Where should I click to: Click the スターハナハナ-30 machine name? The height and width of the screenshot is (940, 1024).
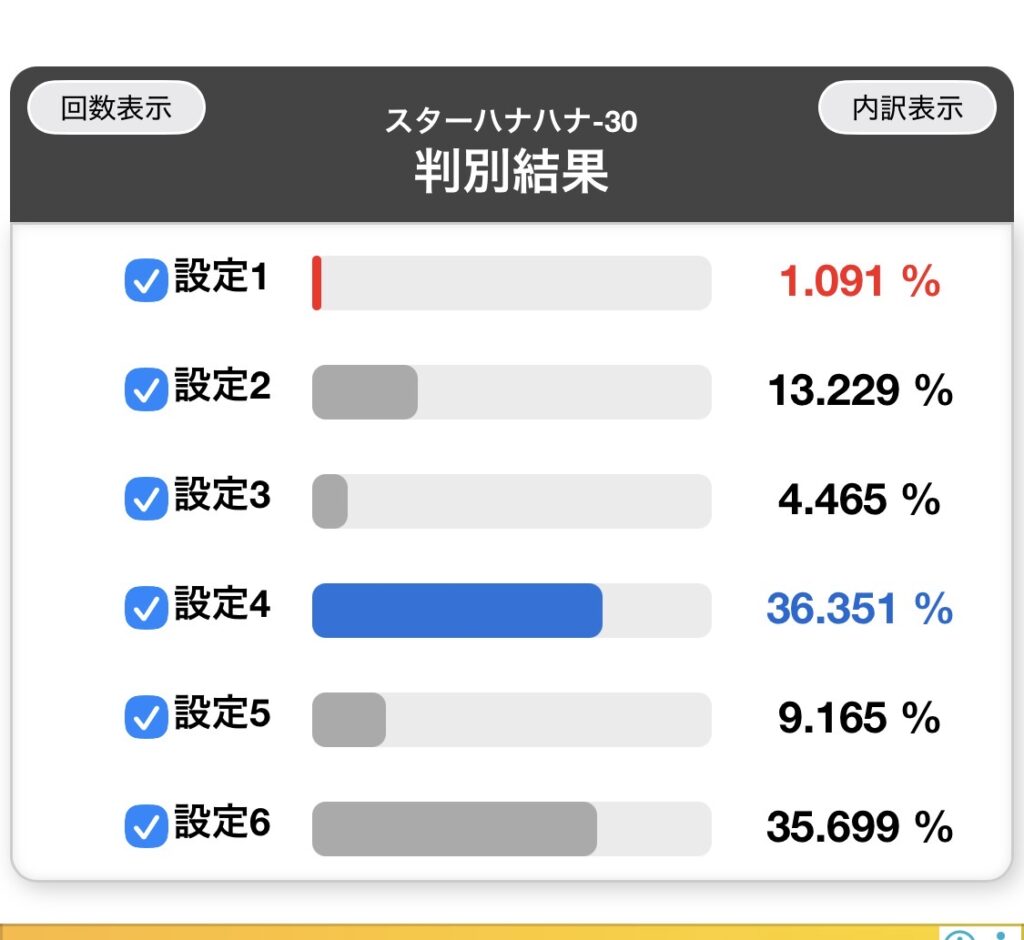(x=512, y=122)
